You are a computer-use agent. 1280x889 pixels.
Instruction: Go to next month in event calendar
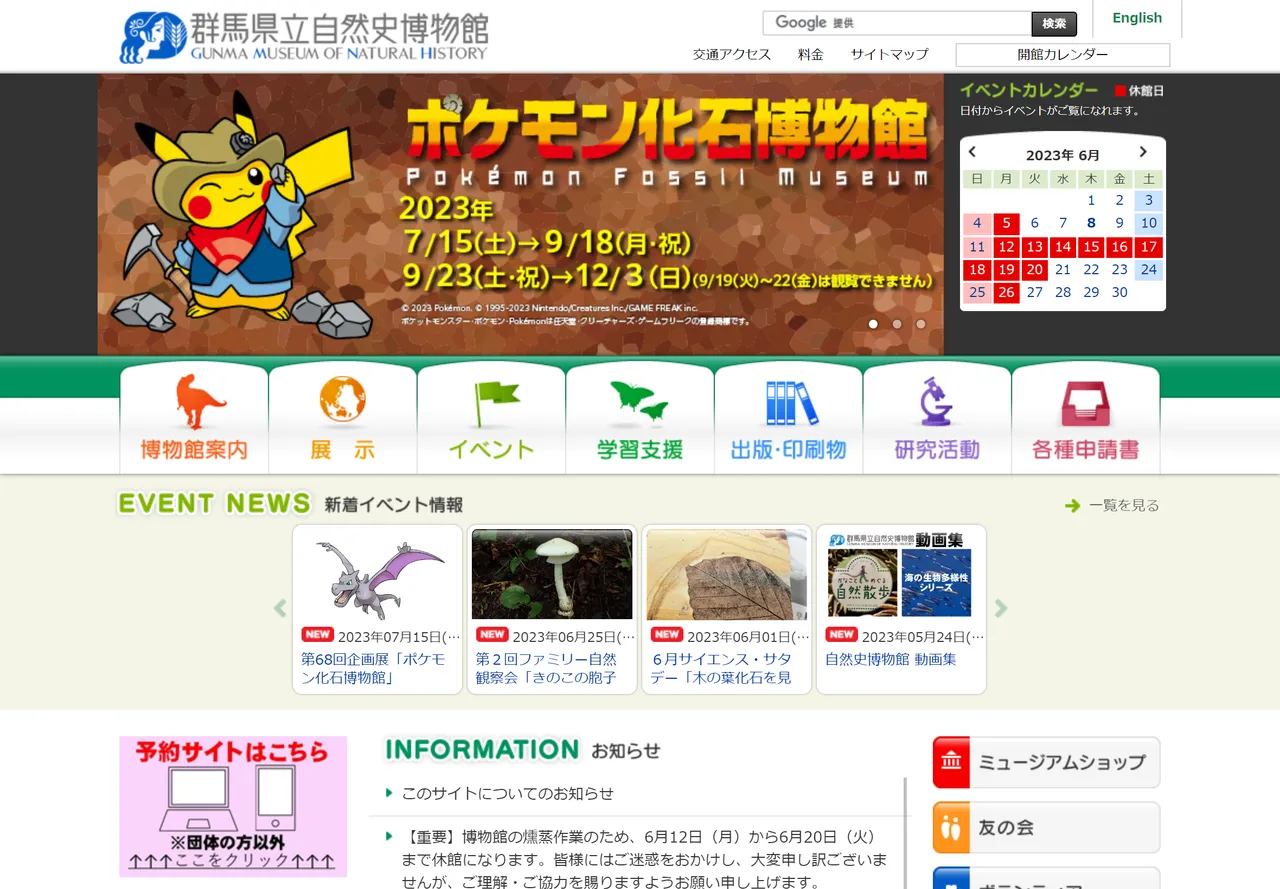1143,153
